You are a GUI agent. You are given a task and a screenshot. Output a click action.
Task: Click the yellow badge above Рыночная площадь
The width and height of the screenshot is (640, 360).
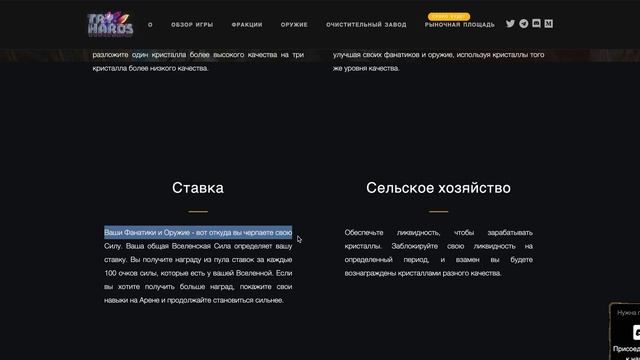pos(449,16)
